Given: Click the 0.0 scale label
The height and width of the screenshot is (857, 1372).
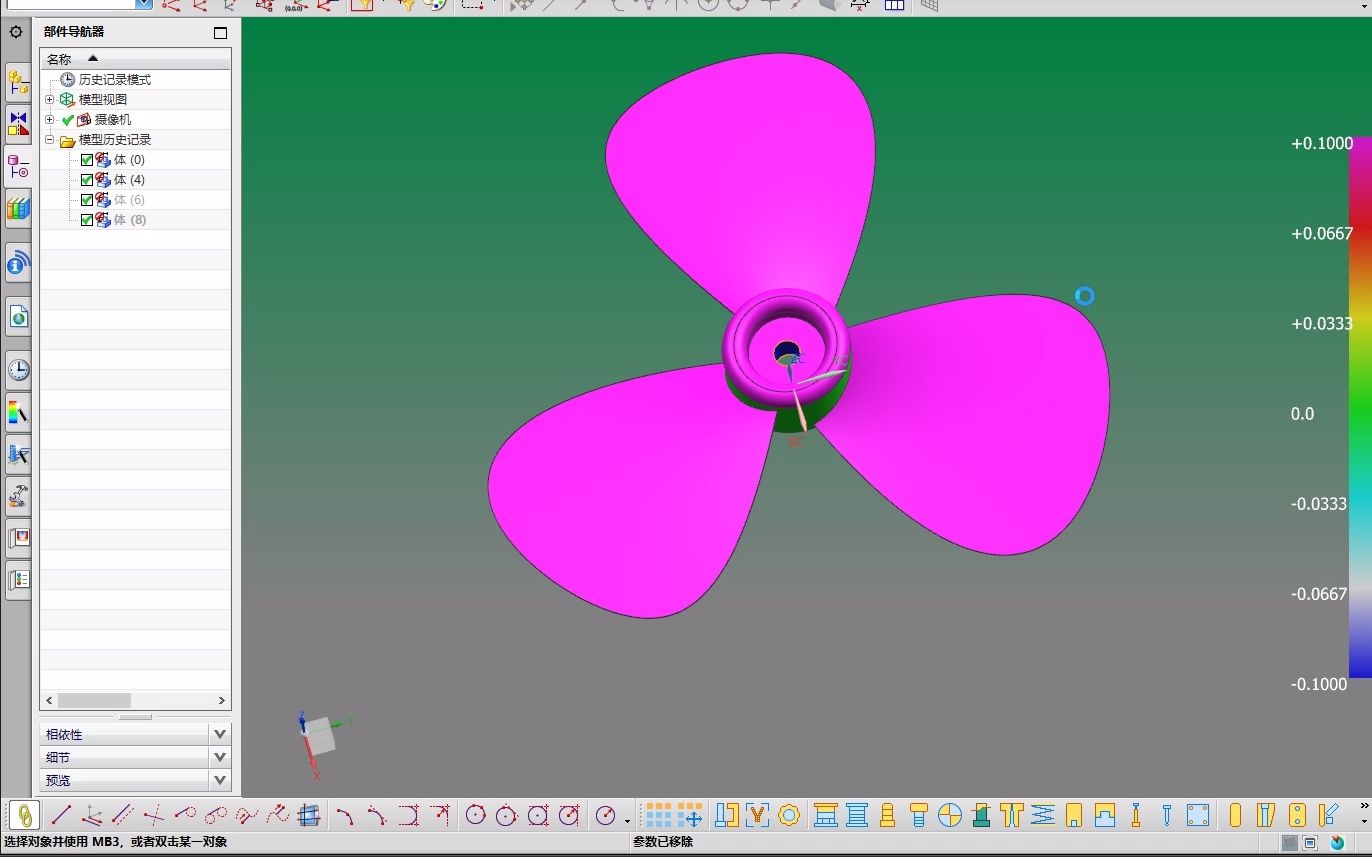Looking at the screenshot, I should [x=1303, y=414].
